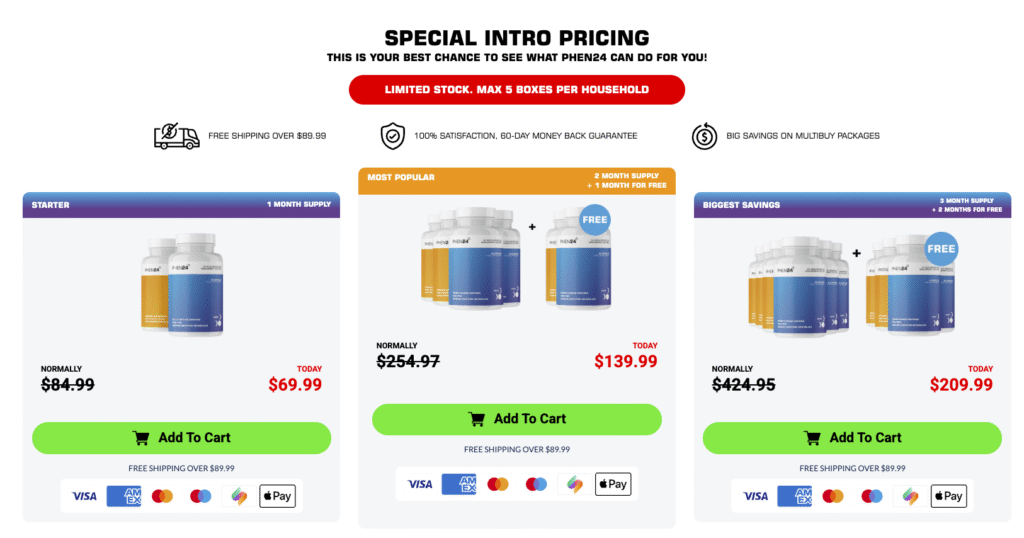The image size is (1024, 538).
Task: Click the Mastercard icon in the Most Popular card
Action: (x=497, y=484)
